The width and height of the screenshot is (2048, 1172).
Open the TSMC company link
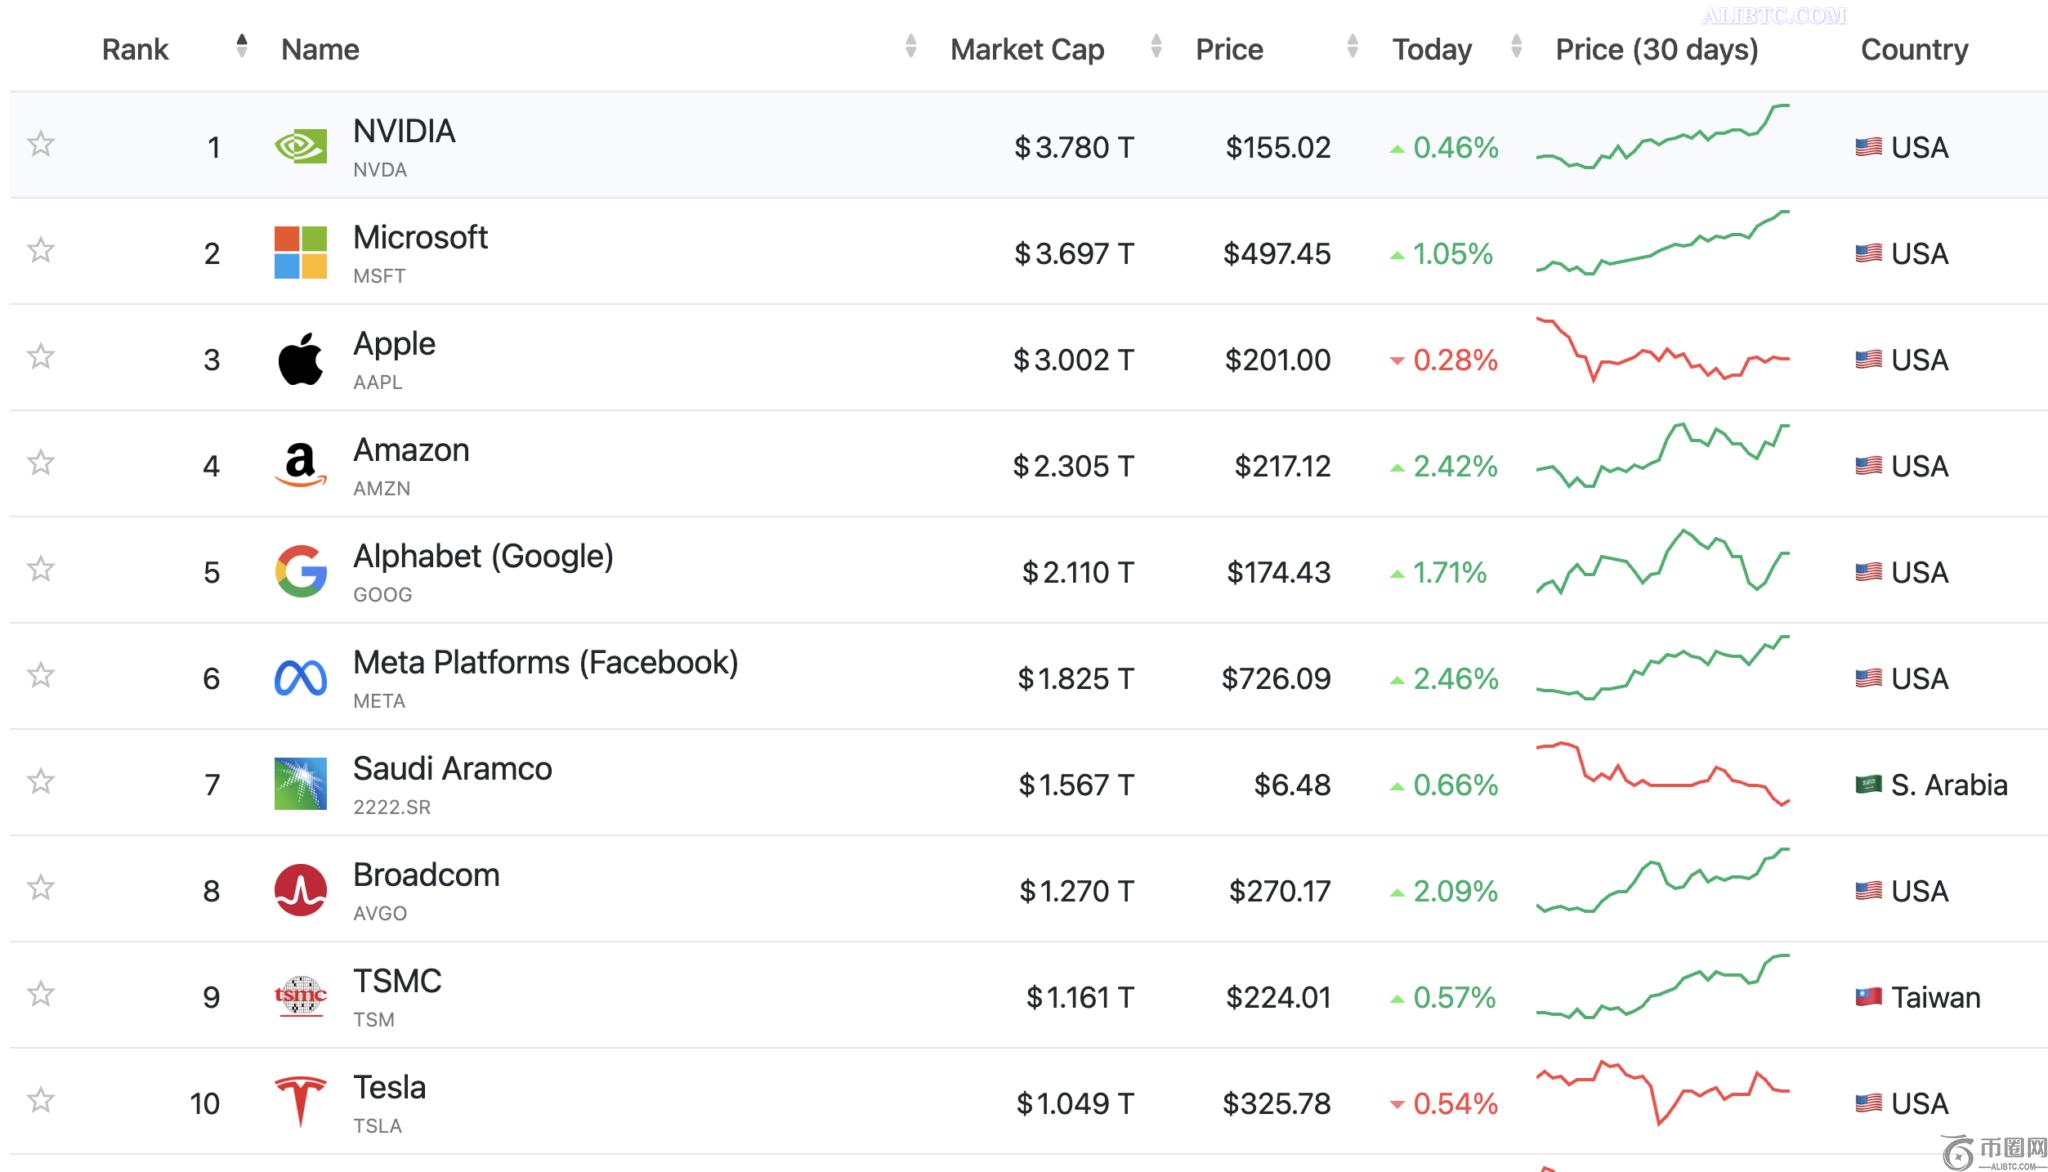click(x=397, y=981)
